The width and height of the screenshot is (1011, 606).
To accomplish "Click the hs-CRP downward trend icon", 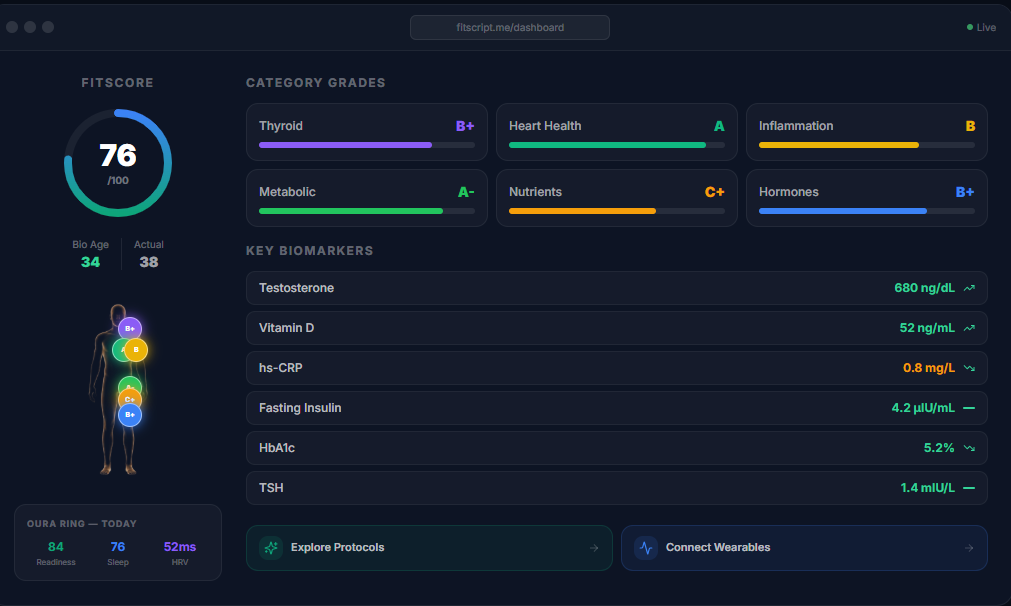I will [969, 368].
